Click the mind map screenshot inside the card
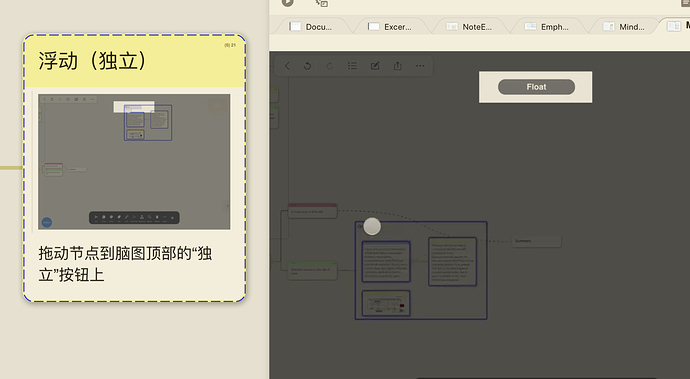This screenshot has height=379, width=690. point(134,162)
